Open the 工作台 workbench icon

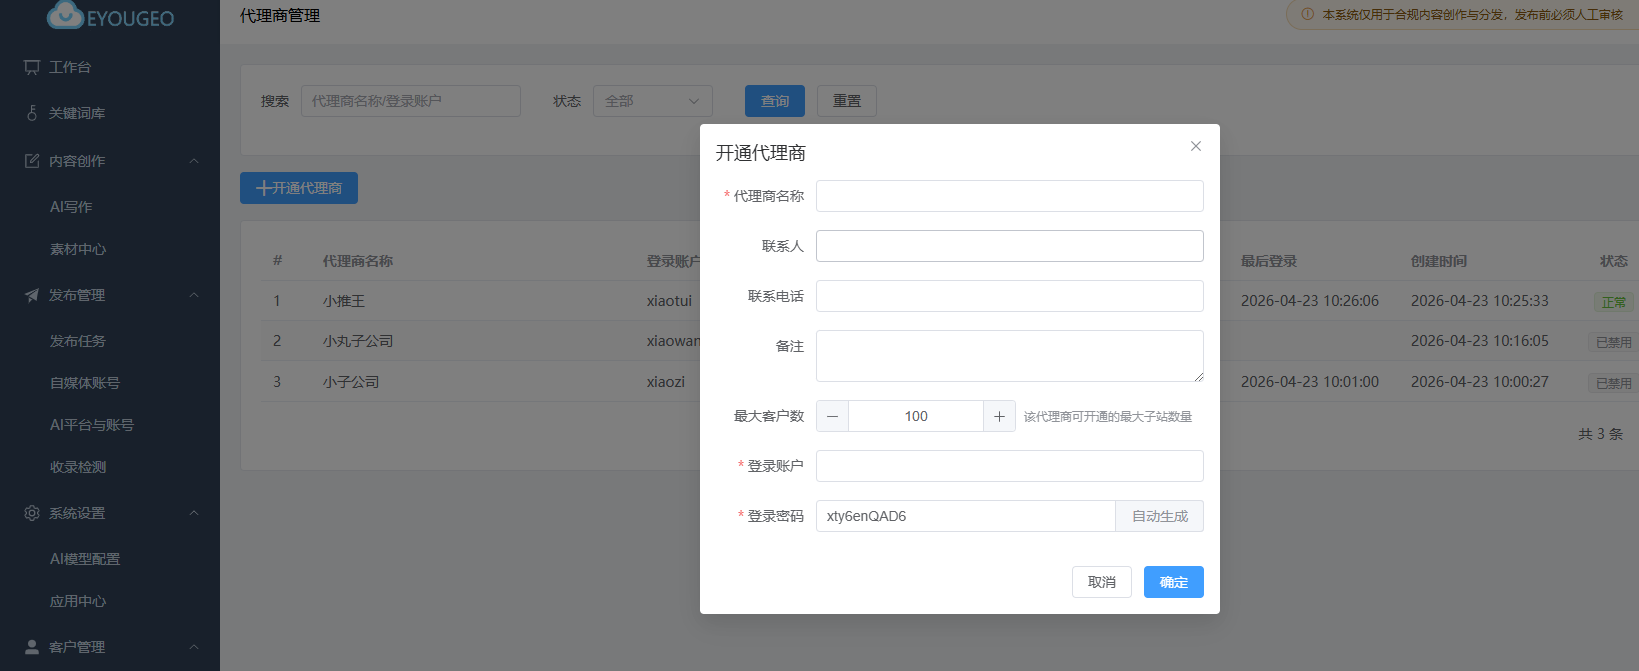pos(32,67)
